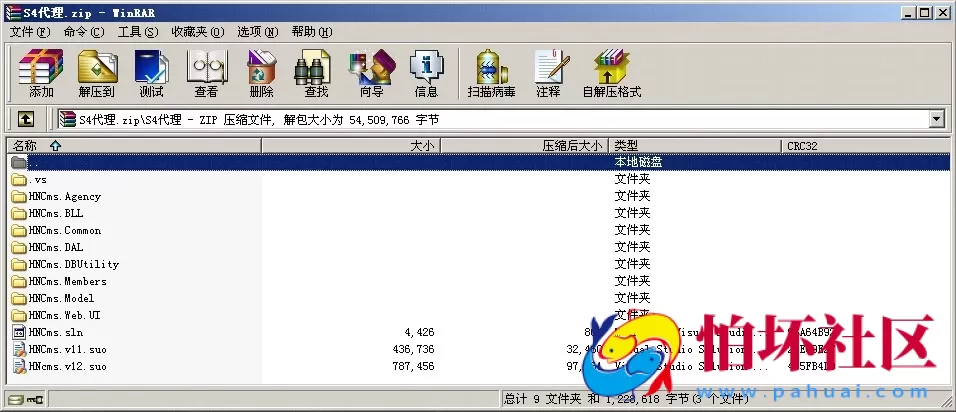Open the View (查看) toolbar icon

pos(206,74)
